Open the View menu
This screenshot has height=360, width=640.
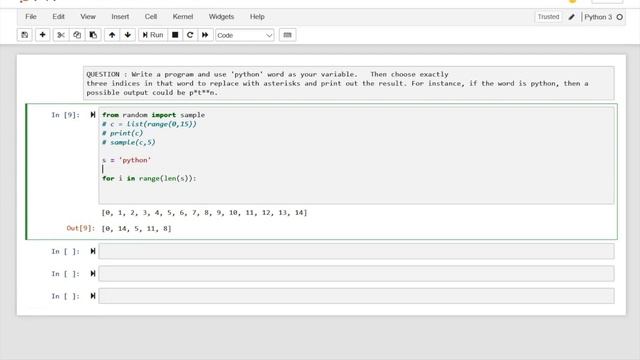[88, 17]
